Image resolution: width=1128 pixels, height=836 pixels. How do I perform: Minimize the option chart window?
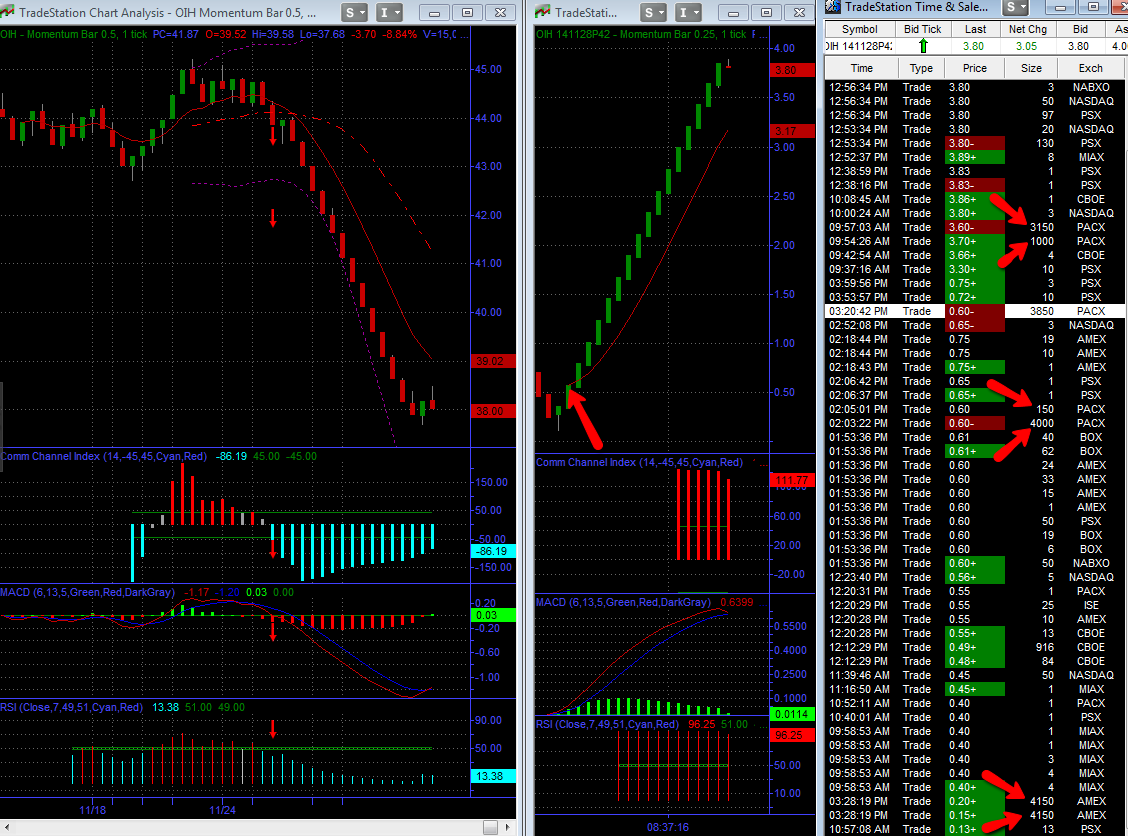click(x=733, y=13)
